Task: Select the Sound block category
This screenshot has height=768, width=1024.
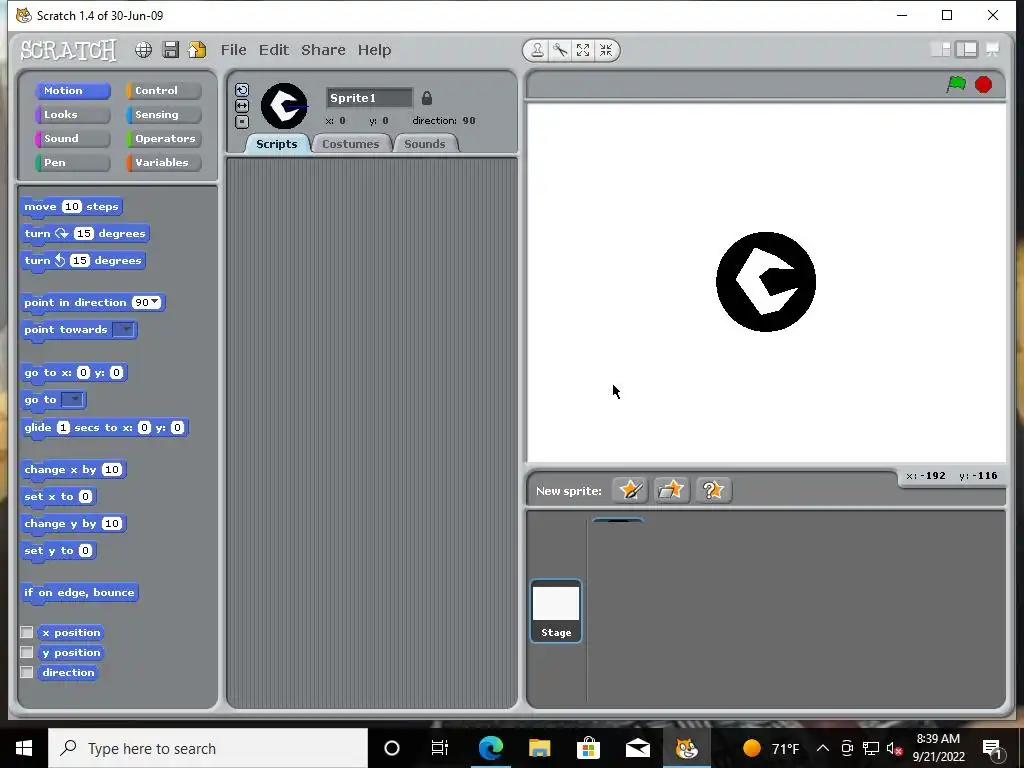Action: (x=72, y=138)
